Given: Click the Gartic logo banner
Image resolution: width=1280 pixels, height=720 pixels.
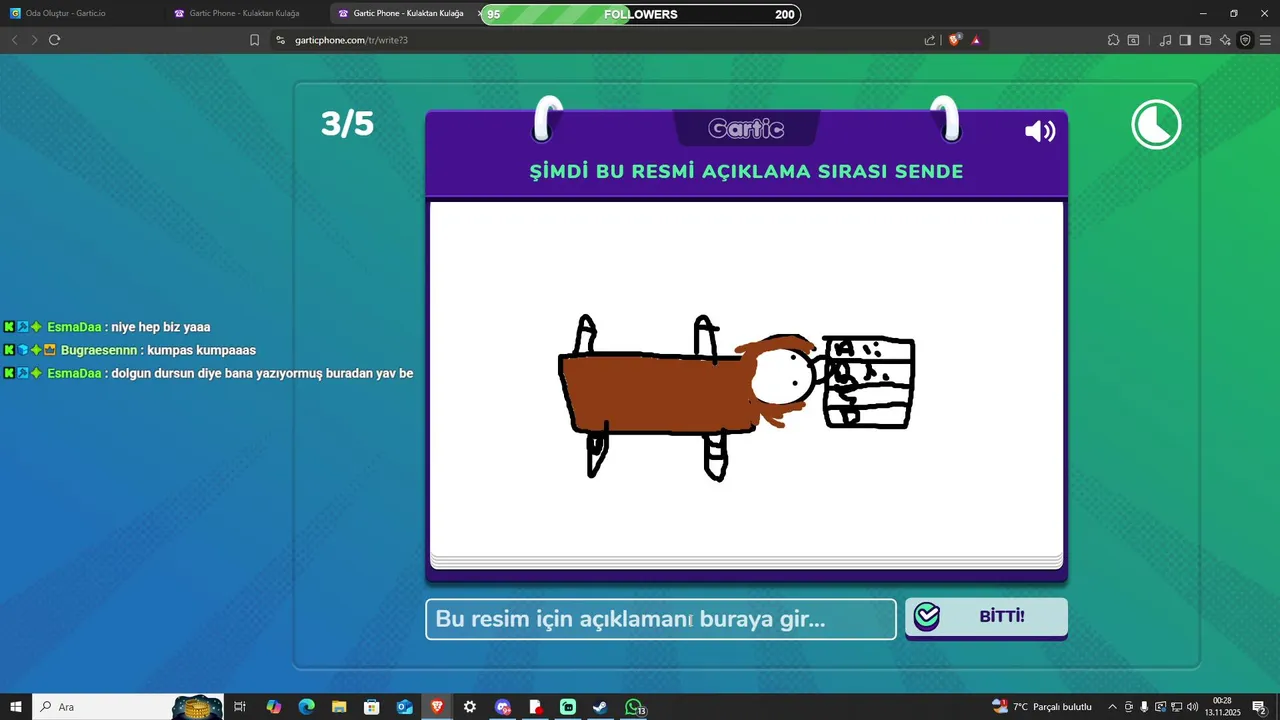Looking at the screenshot, I should [x=746, y=128].
